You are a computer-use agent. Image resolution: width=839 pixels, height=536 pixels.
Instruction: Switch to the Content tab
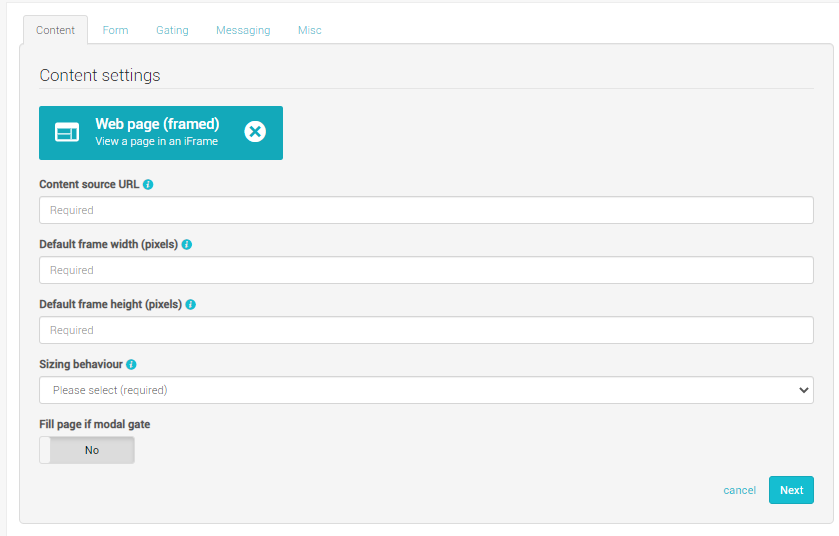coord(55,30)
